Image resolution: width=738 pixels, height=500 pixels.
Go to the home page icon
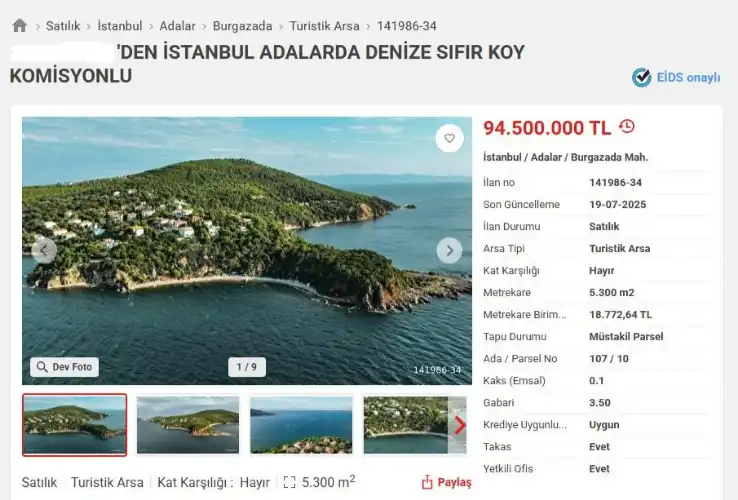(x=20, y=25)
